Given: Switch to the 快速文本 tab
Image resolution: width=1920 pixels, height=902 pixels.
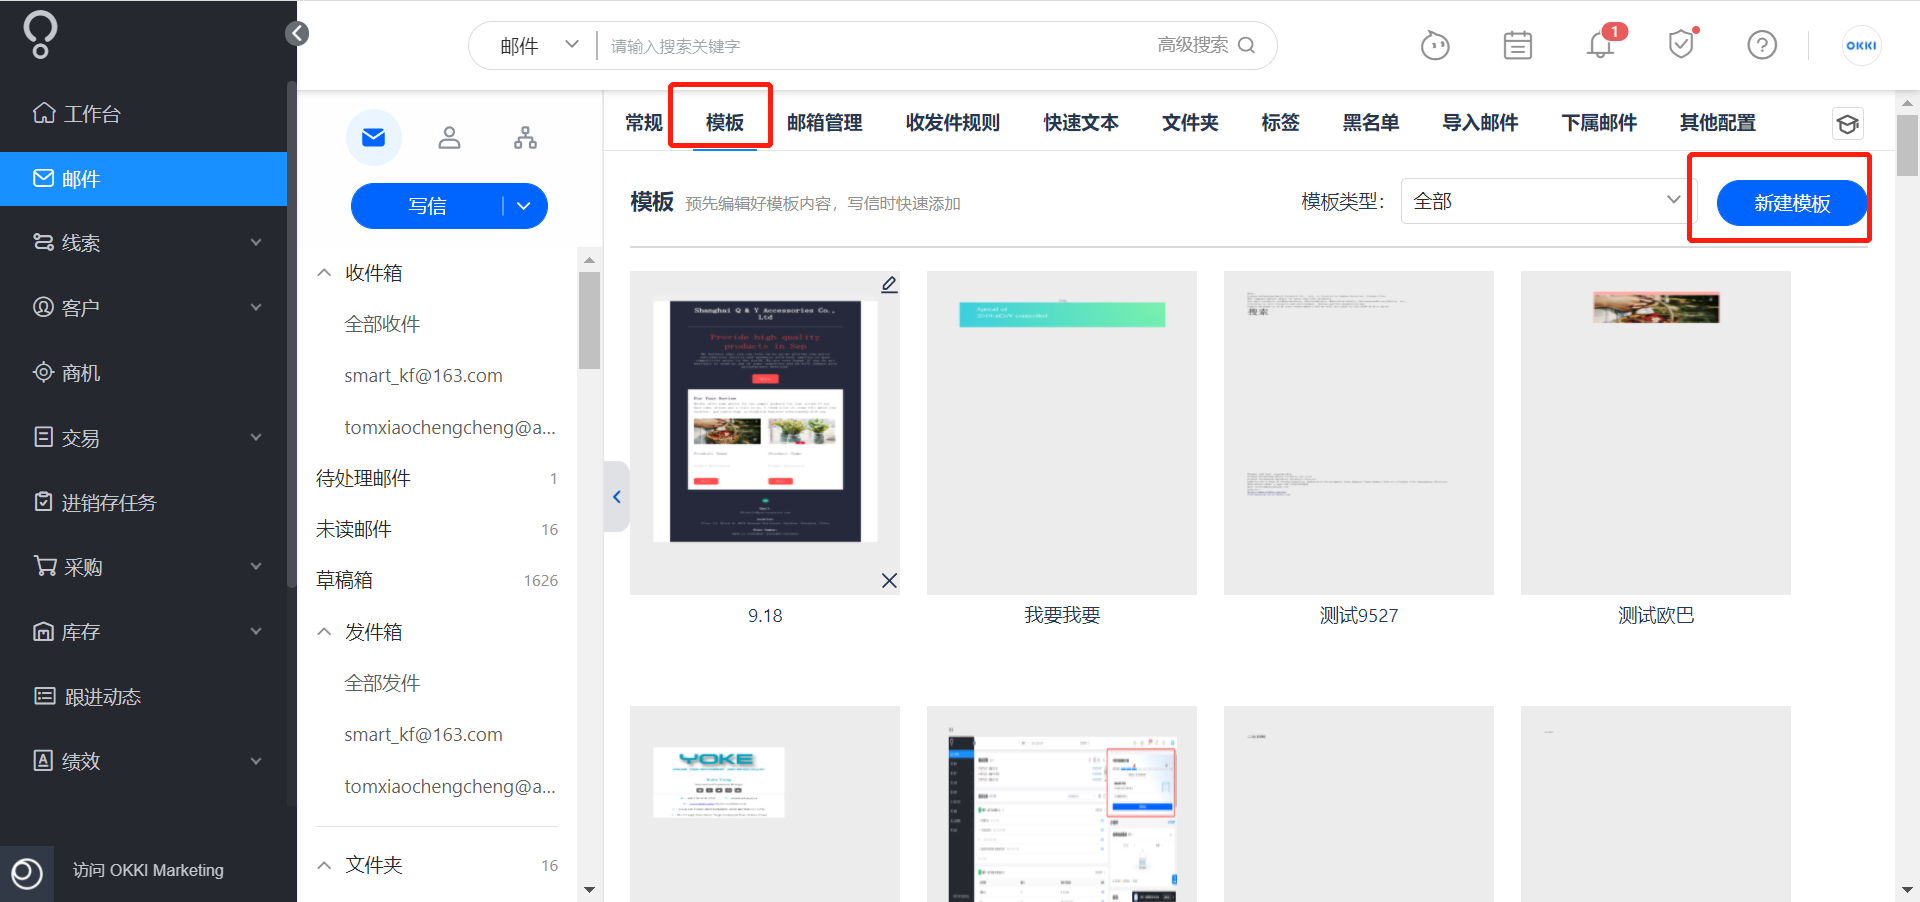Looking at the screenshot, I should [x=1081, y=123].
